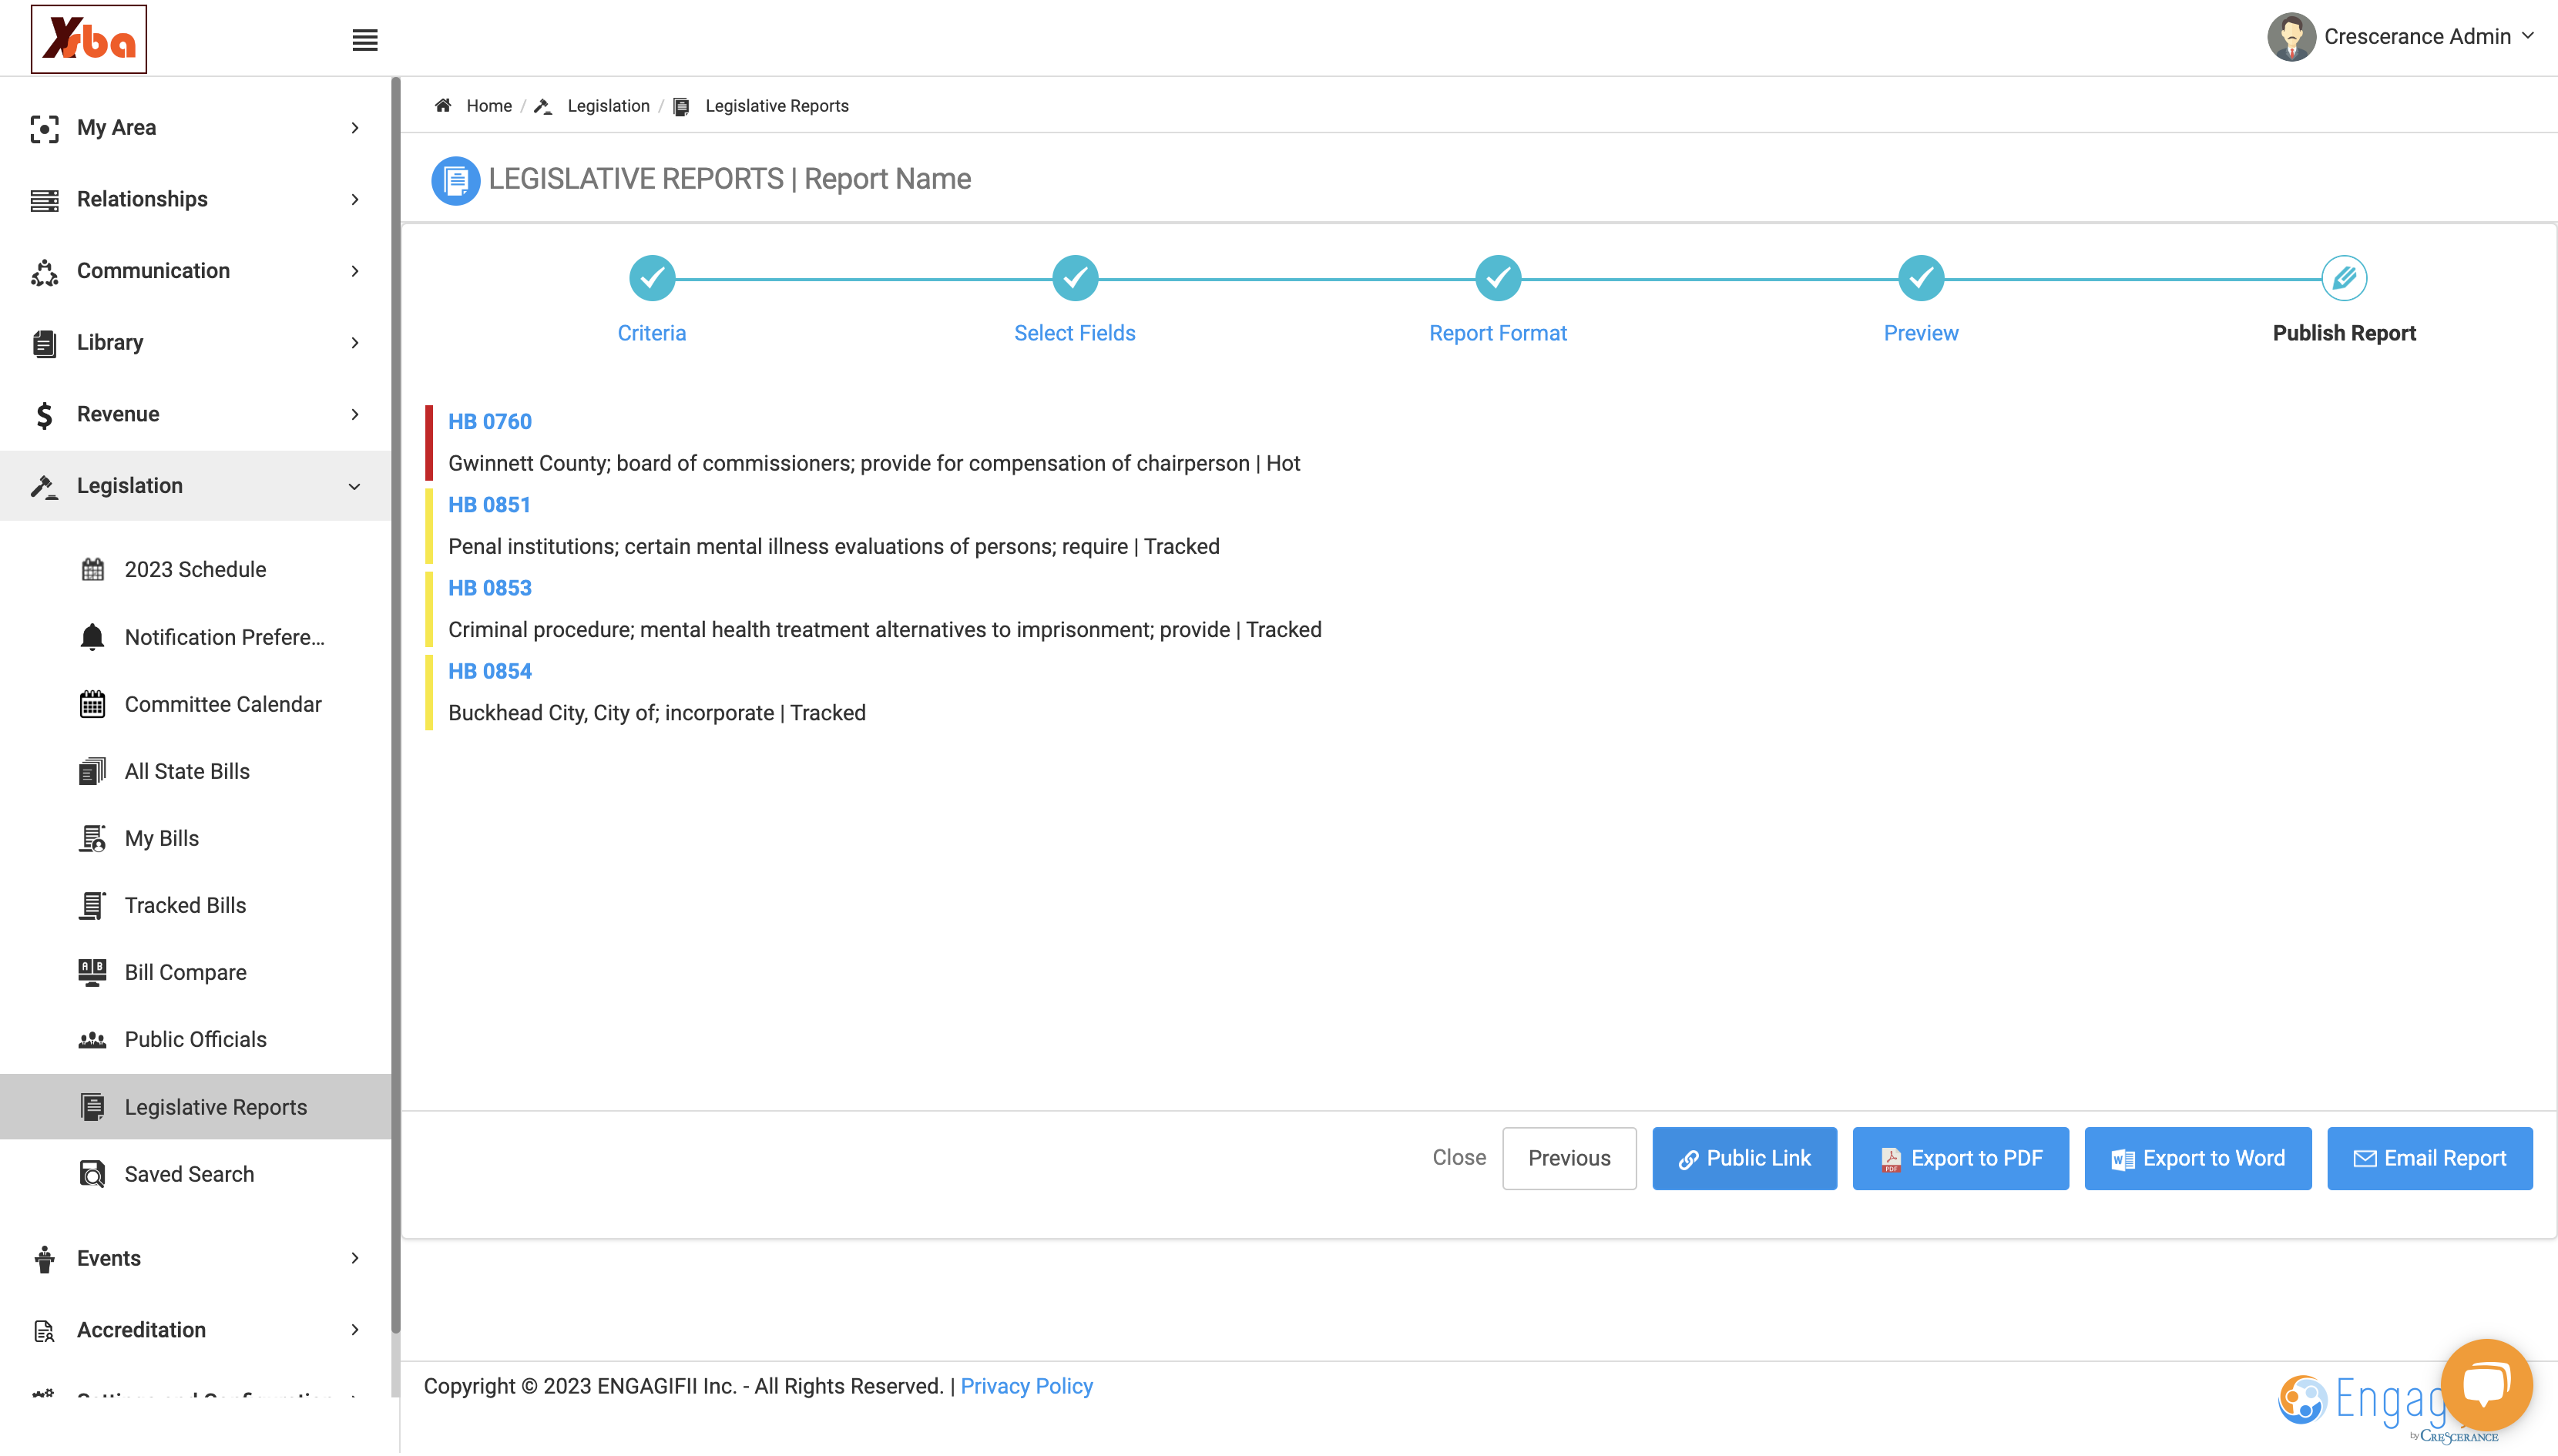Image resolution: width=2558 pixels, height=1456 pixels.
Task: Expand the My Area menu
Action: click(195, 127)
